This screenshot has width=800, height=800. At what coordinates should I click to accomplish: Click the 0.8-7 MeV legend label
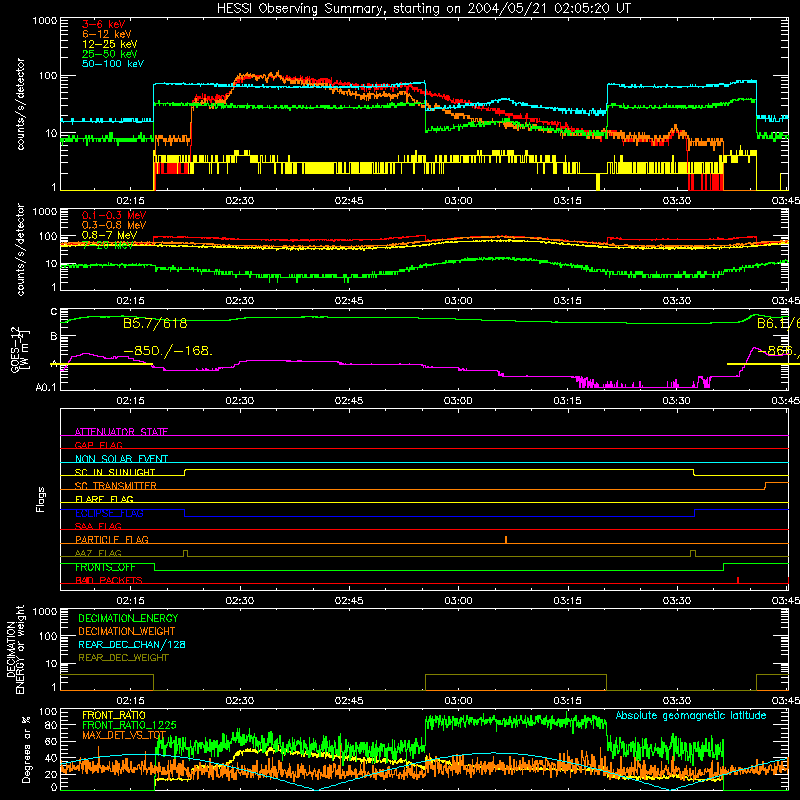(109, 235)
